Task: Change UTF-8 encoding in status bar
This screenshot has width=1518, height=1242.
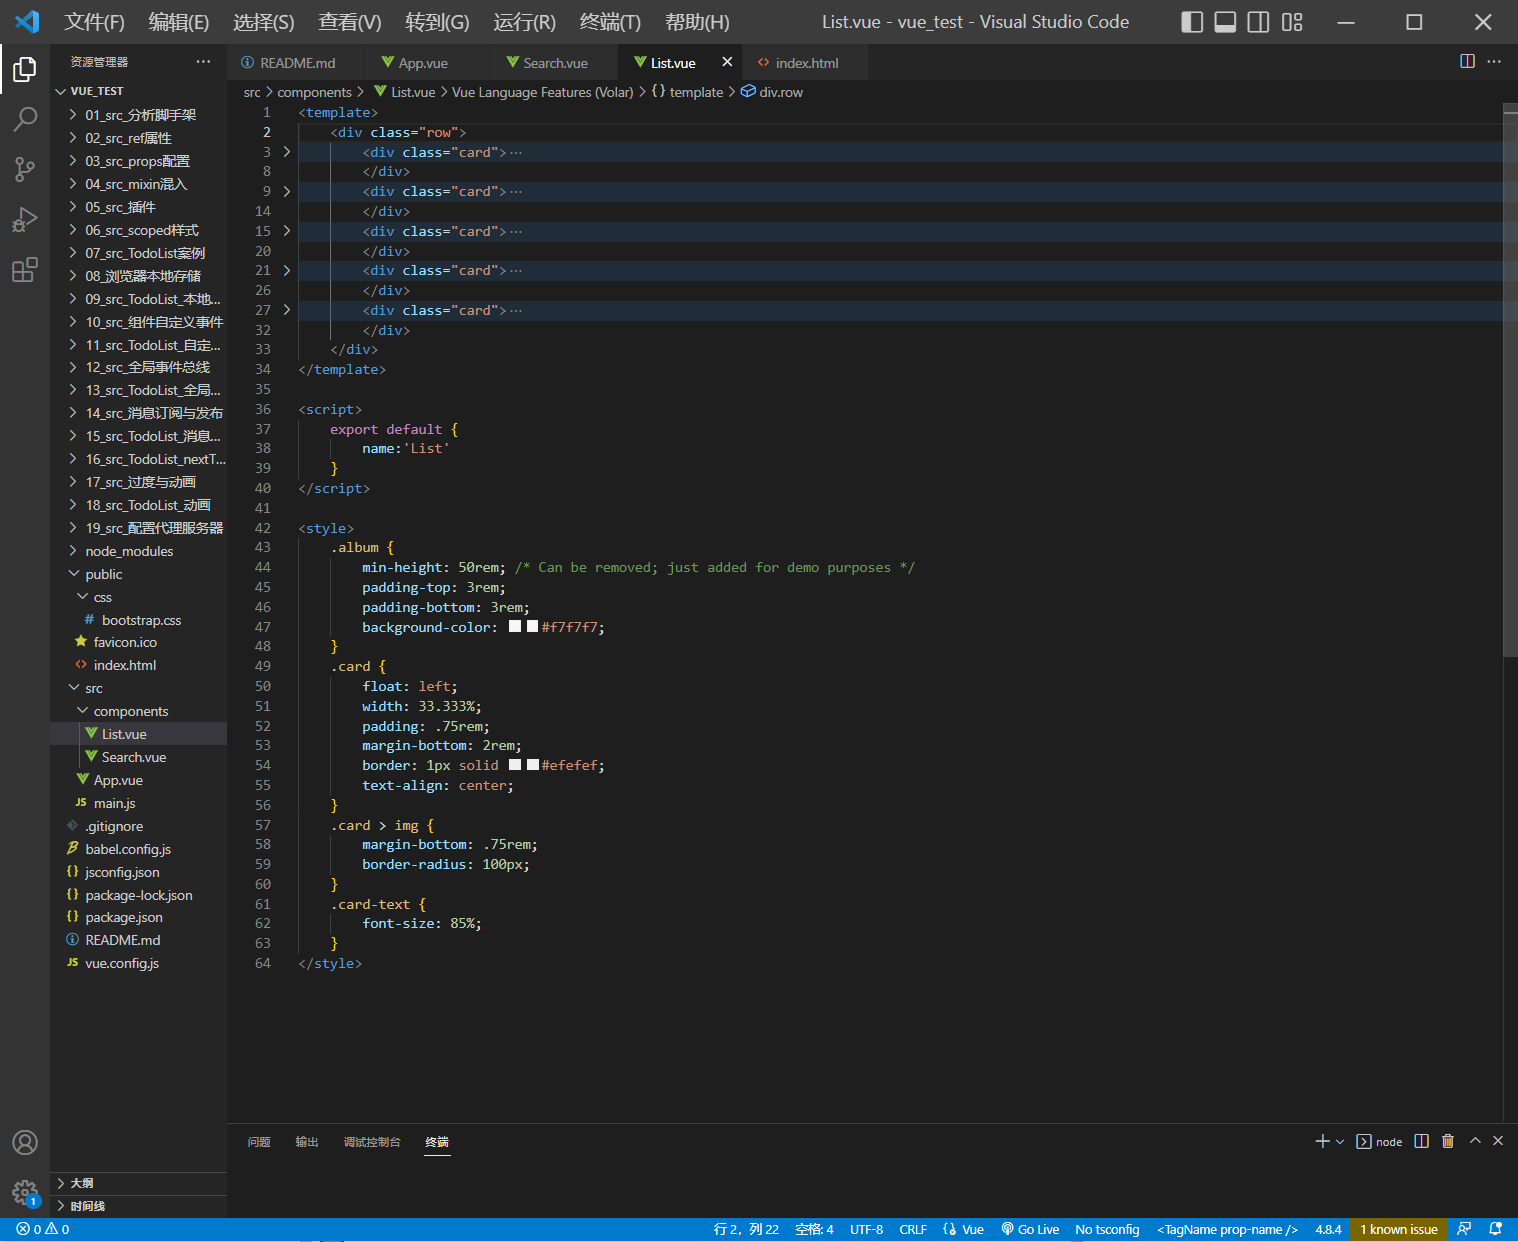Action: (866, 1229)
